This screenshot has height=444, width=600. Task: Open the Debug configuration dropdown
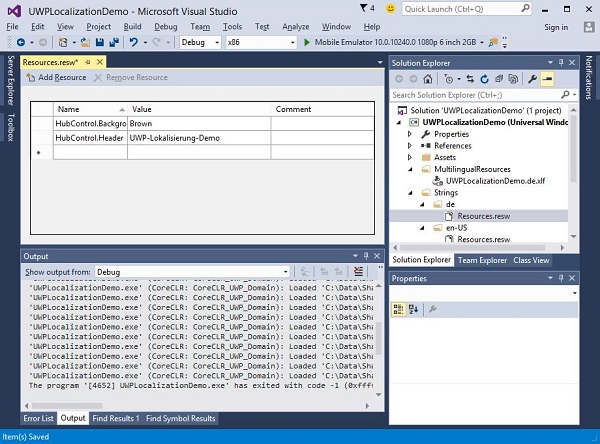(x=200, y=43)
